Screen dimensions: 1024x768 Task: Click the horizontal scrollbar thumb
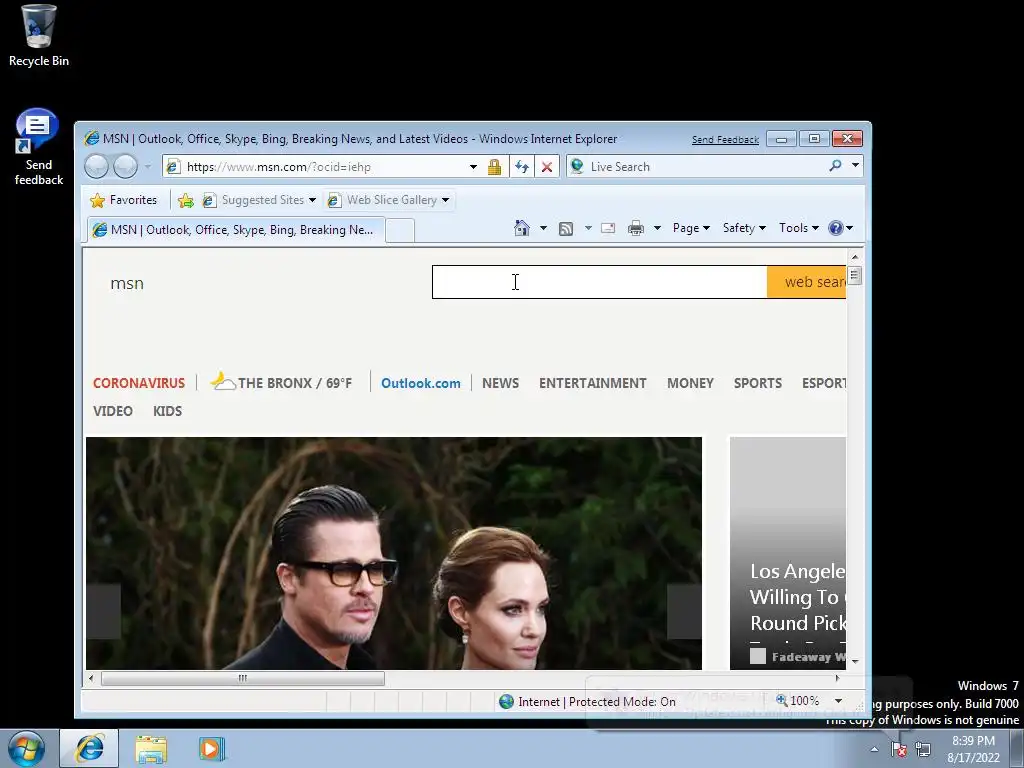click(242, 679)
